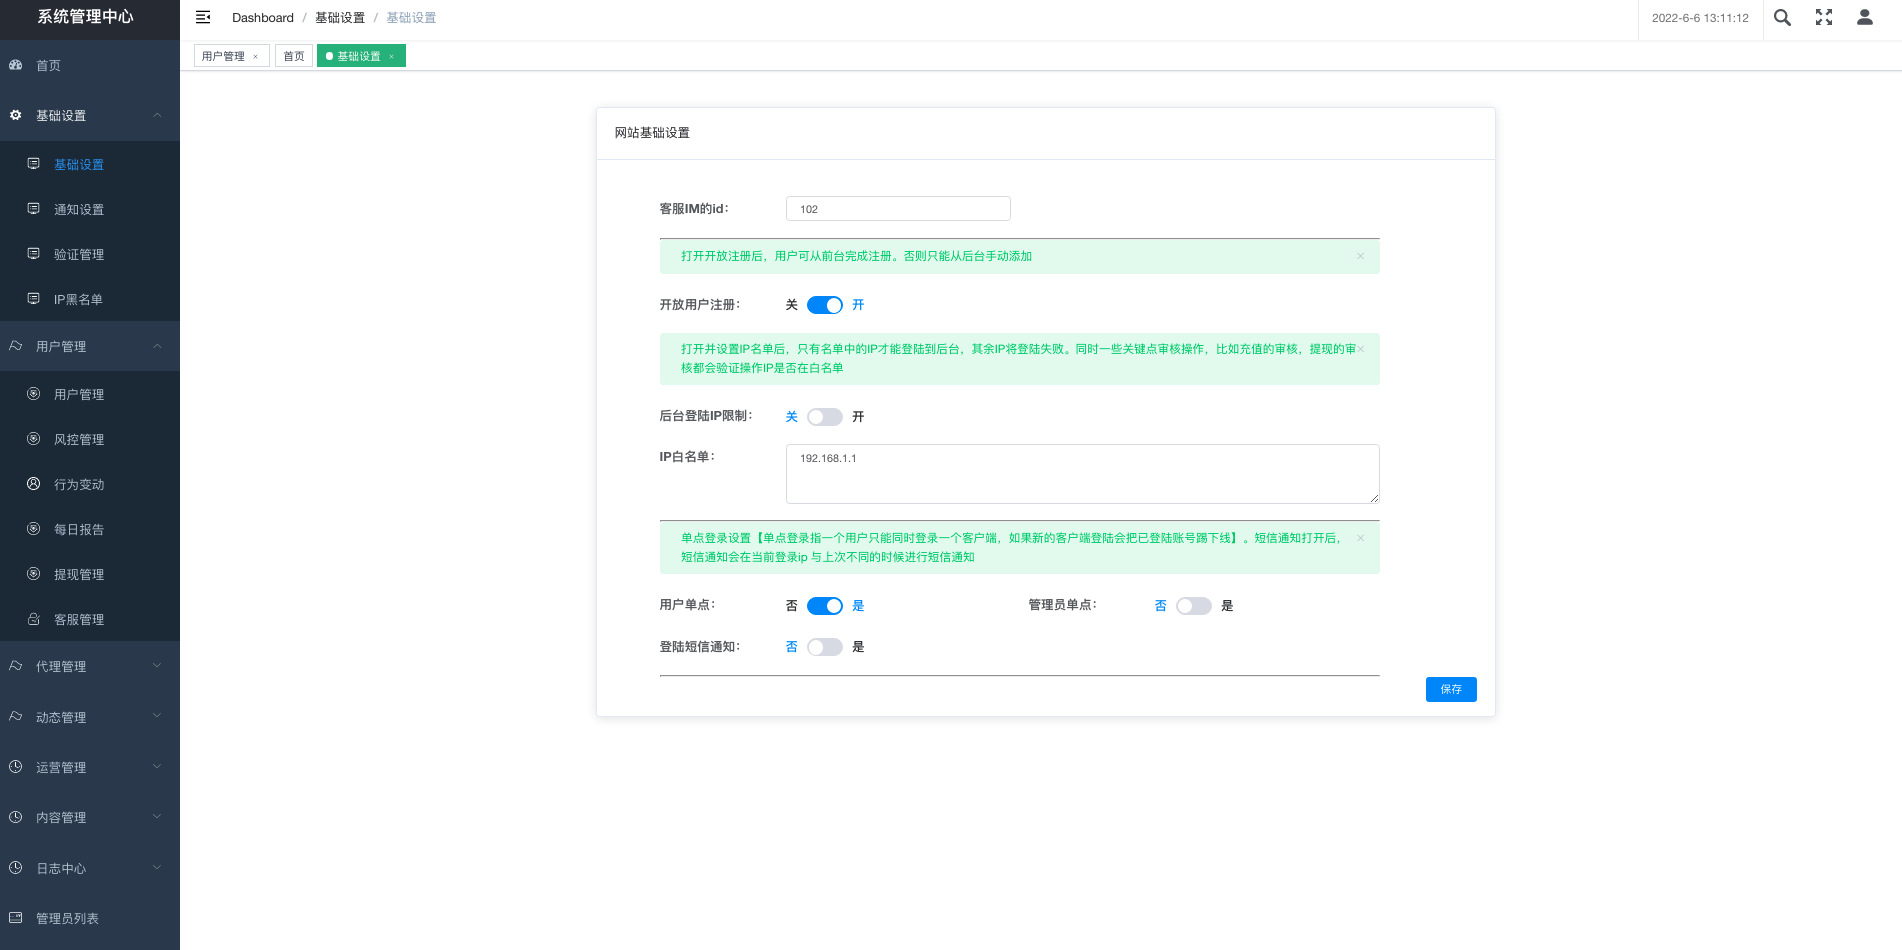The height and width of the screenshot is (950, 1902).
Task: Click the 系统管理中心 title logo
Action: (85, 17)
